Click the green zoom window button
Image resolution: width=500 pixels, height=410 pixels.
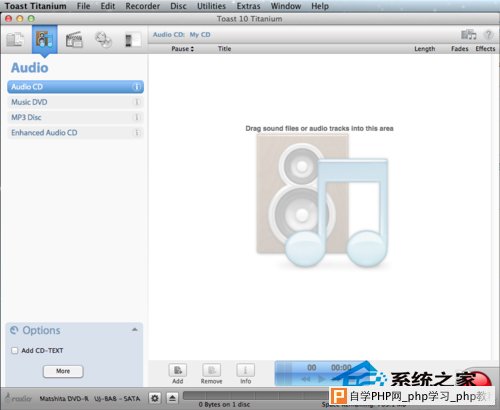[x=31, y=19]
